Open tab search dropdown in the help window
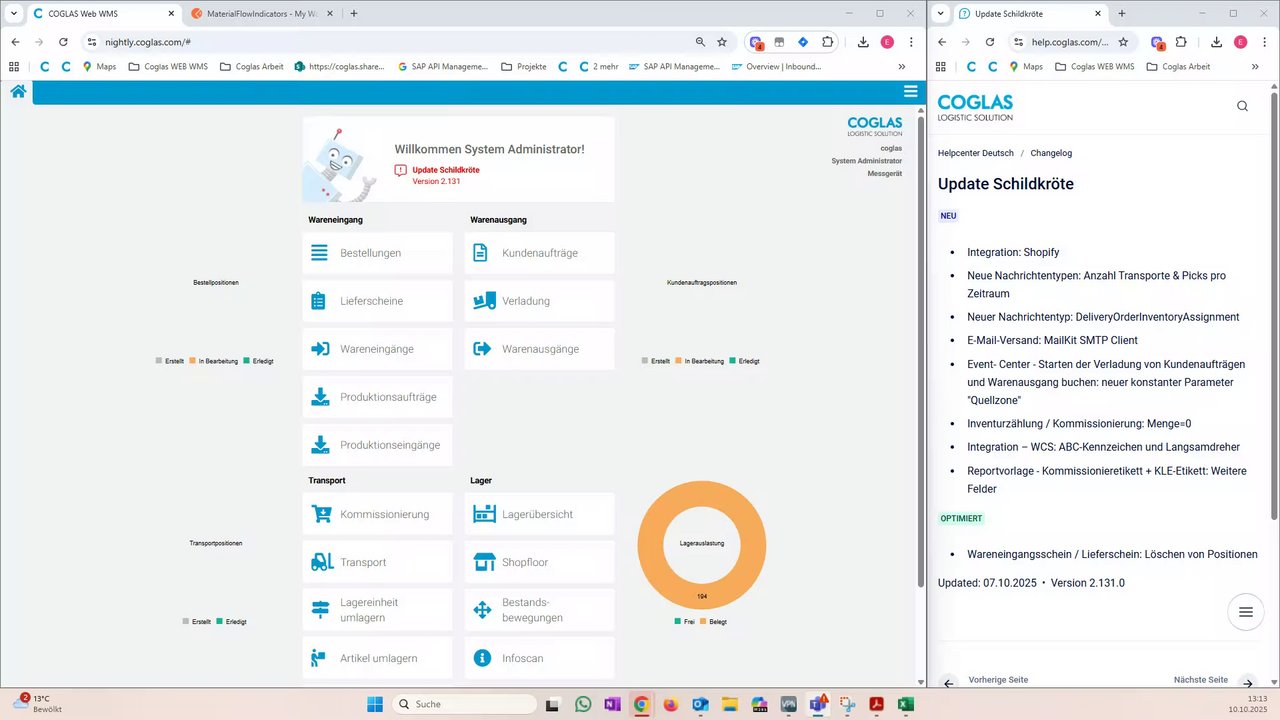Viewport: 1280px width, 720px height. pos(942,13)
